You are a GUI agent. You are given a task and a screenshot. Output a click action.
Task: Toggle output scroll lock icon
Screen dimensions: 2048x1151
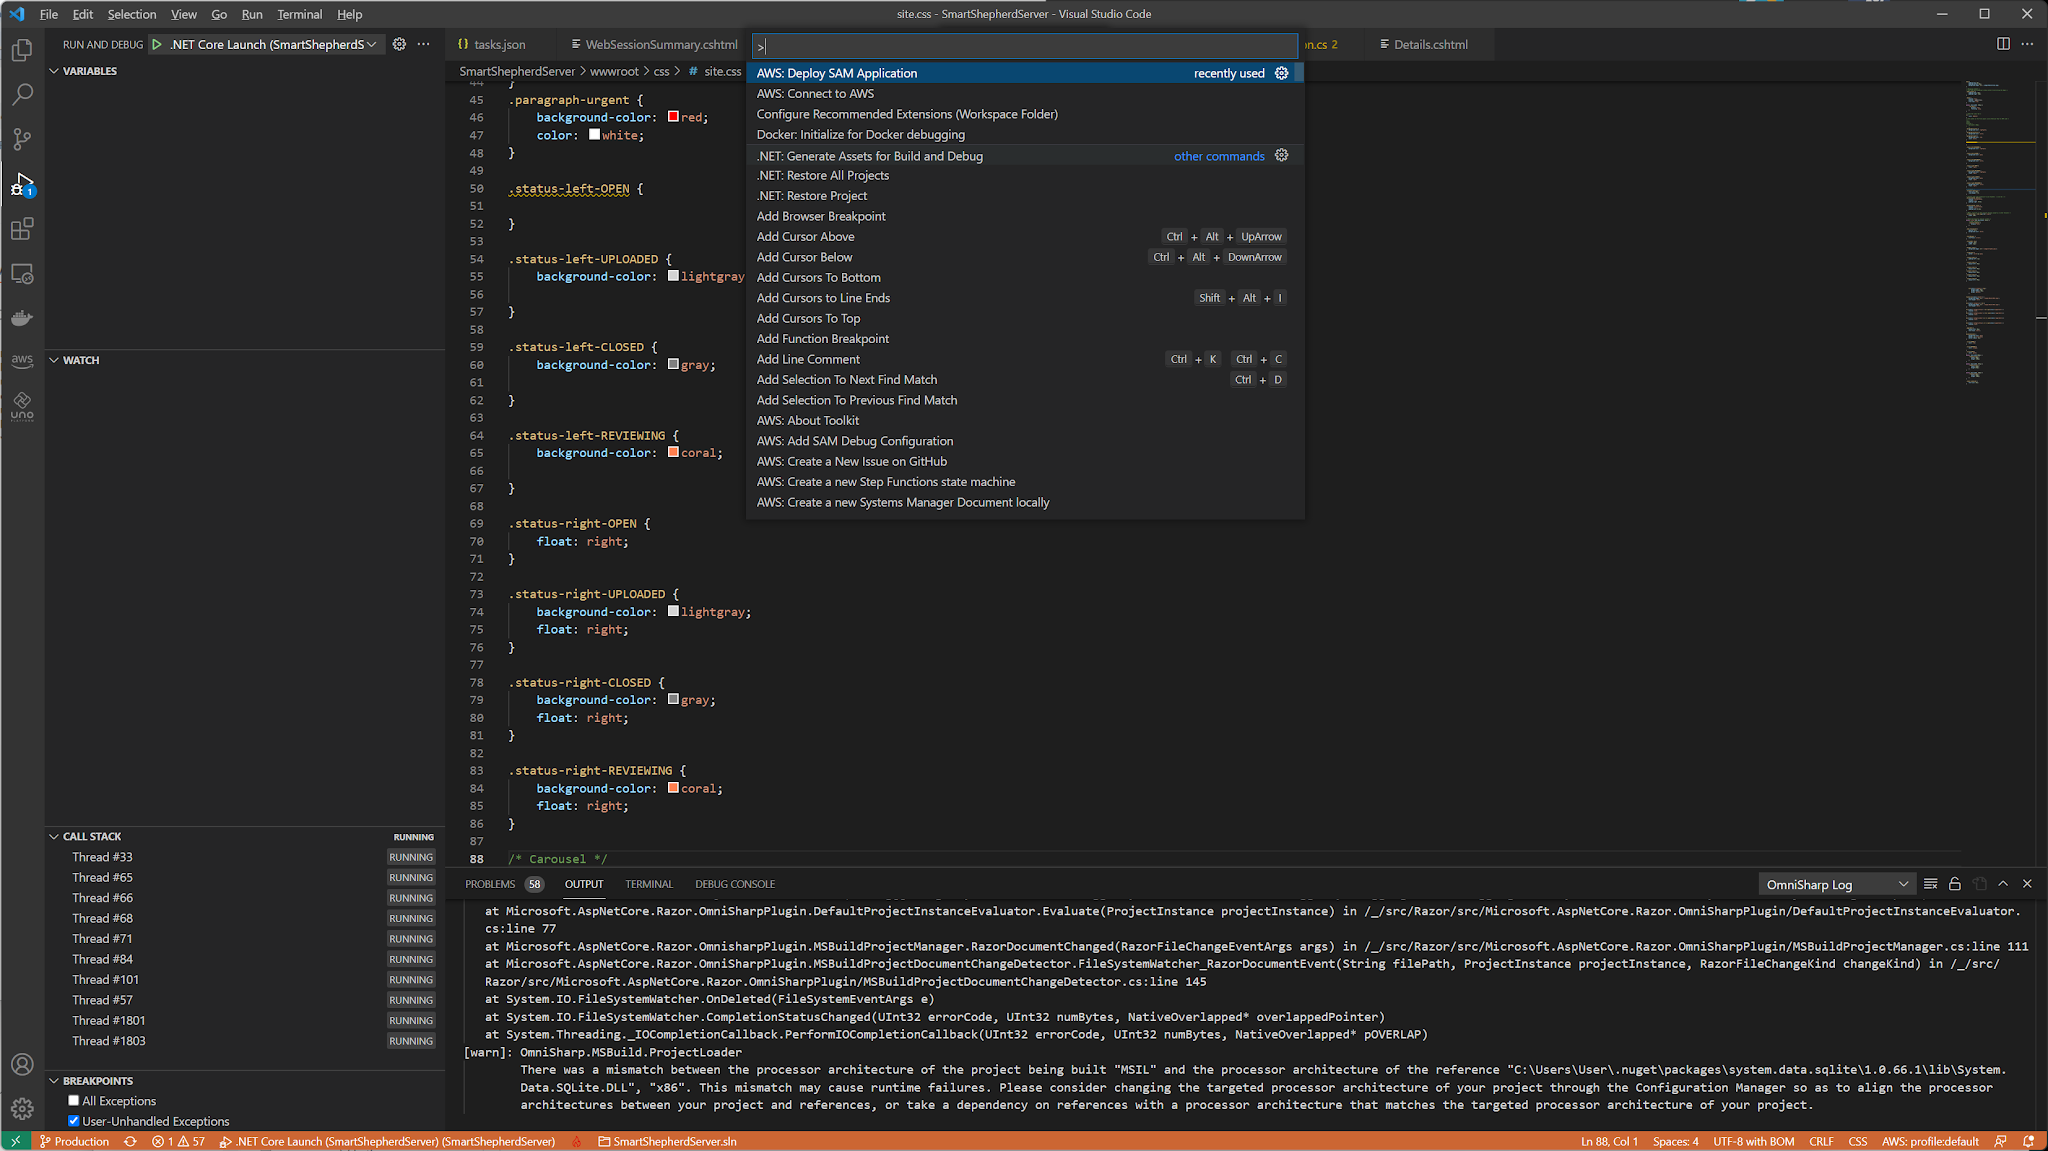(1955, 884)
